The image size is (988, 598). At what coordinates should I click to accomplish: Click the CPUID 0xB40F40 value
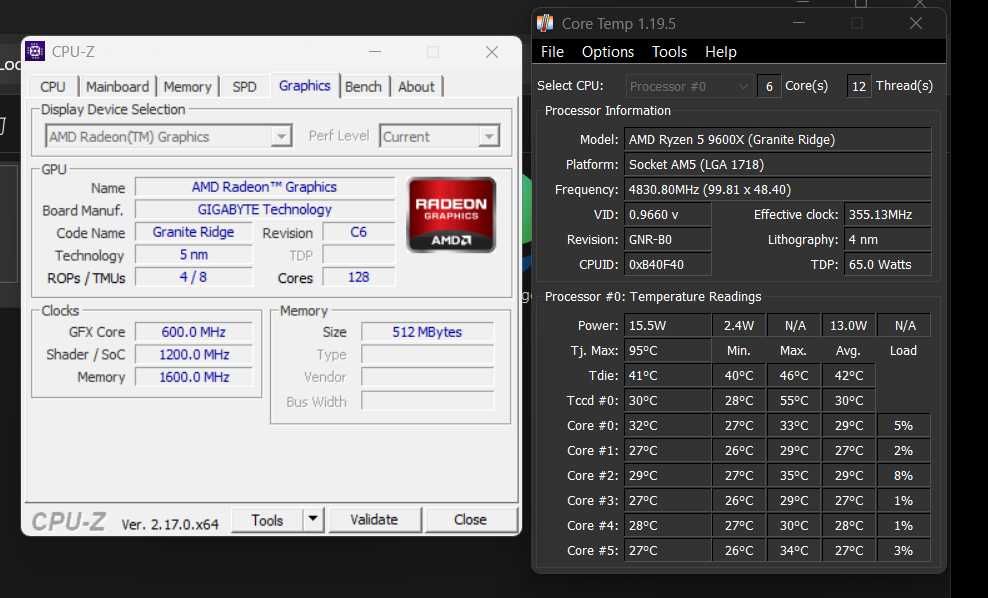click(x=668, y=265)
